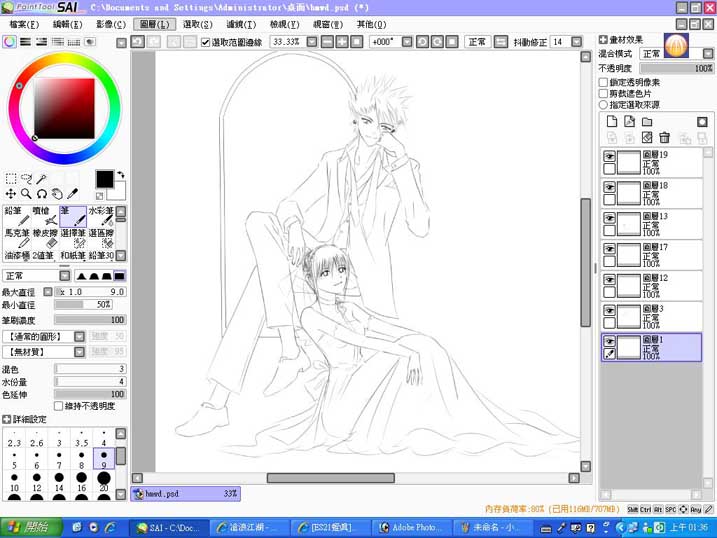Choose the 馬克筆 marker tool

[x=17, y=238]
